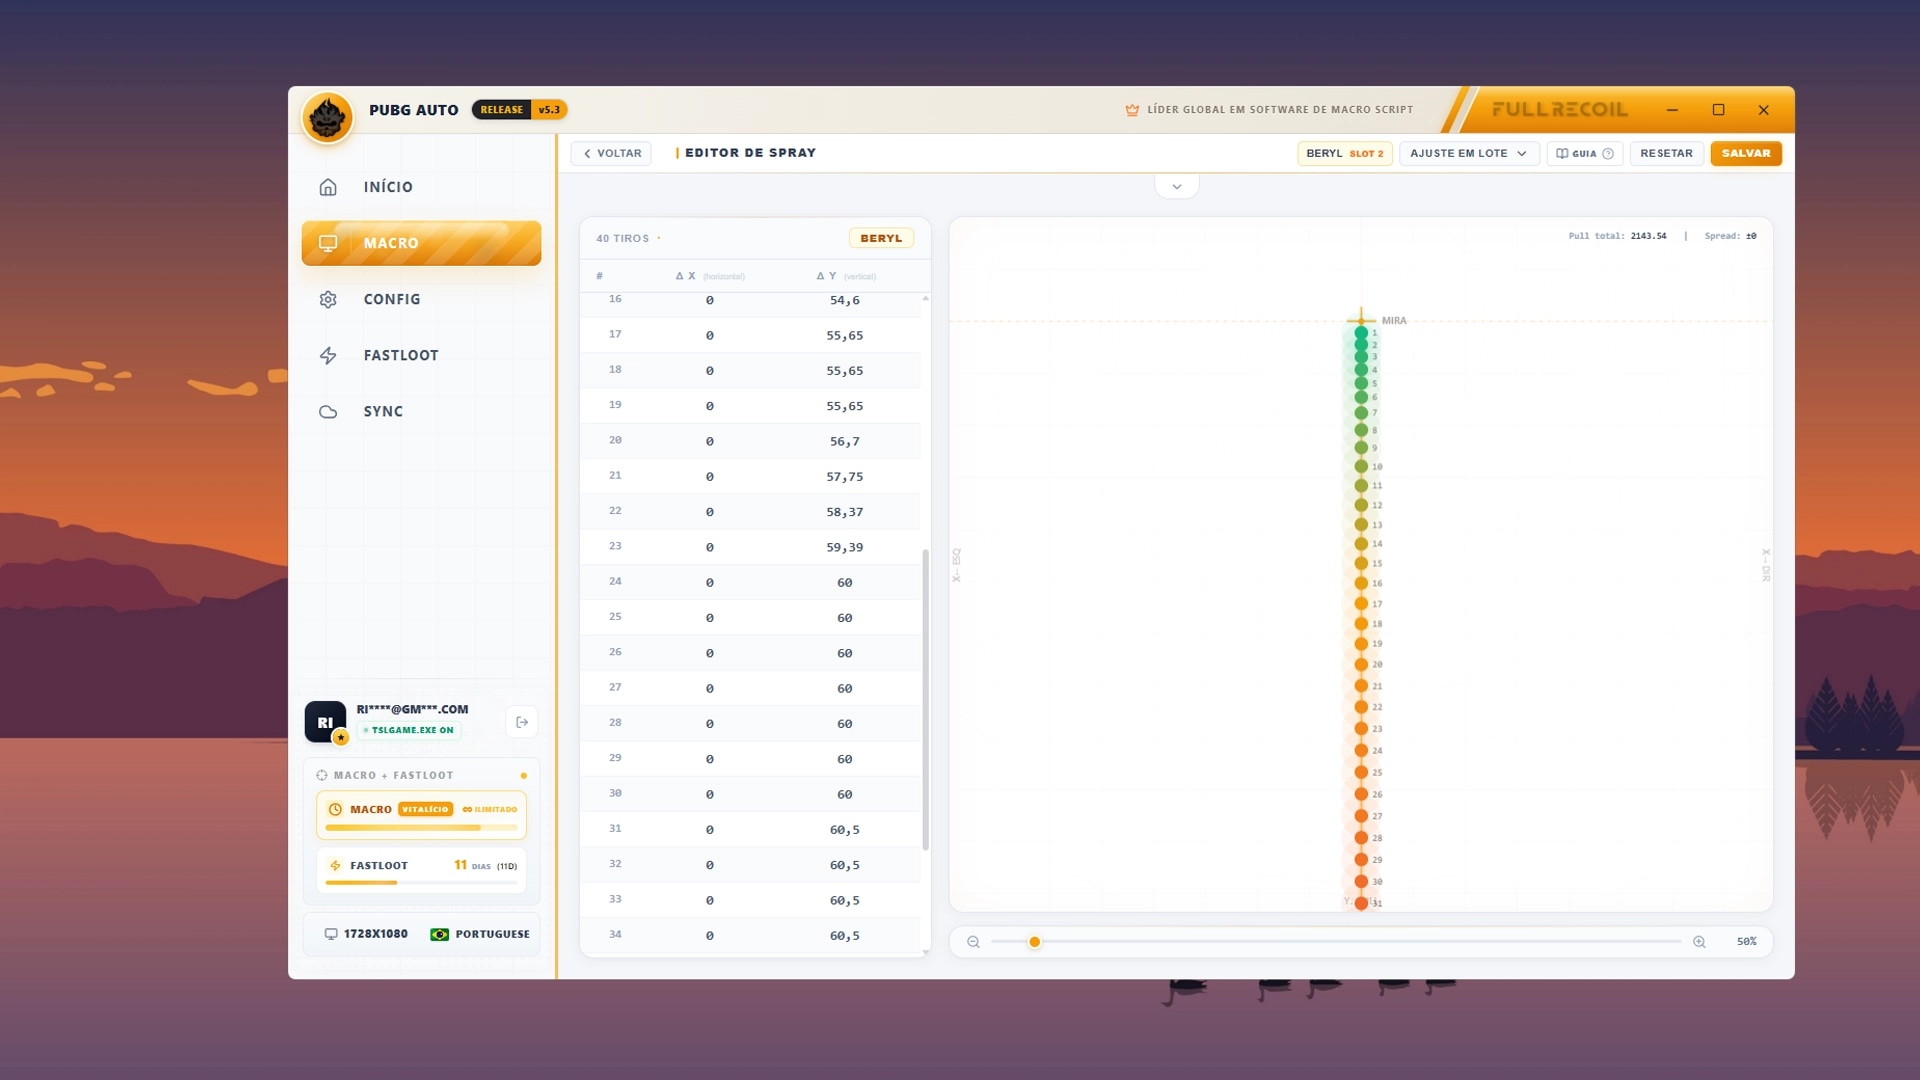This screenshot has height=1080, width=1920.
Task: Click the Salvar button
Action: (x=1746, y=153)
